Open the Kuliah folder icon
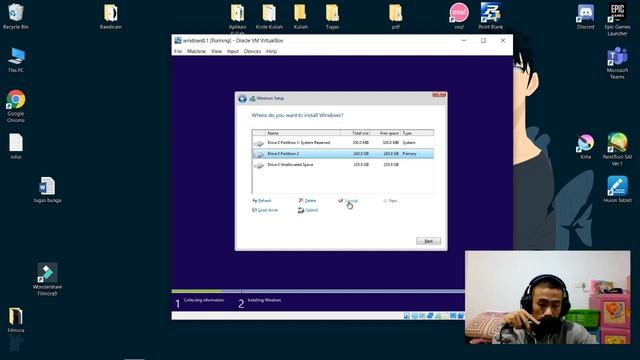This screenshot has height=360, width=640. 300,16
